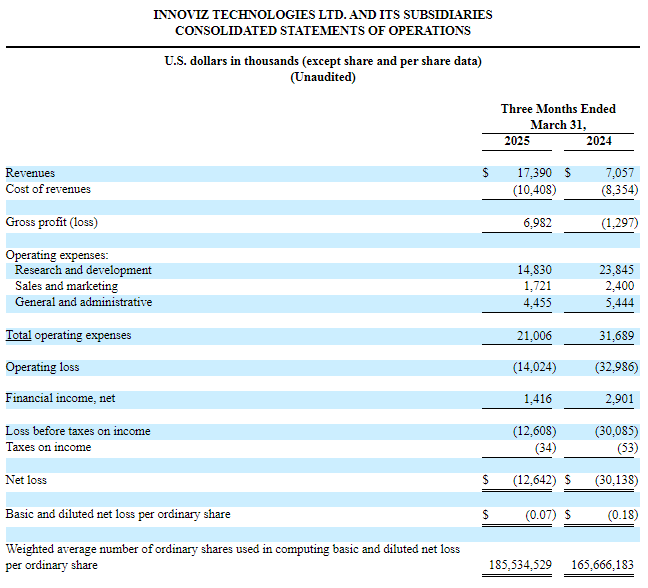Click the 2024 revenues value 7,057
The image size is (648, 588).
617,173
